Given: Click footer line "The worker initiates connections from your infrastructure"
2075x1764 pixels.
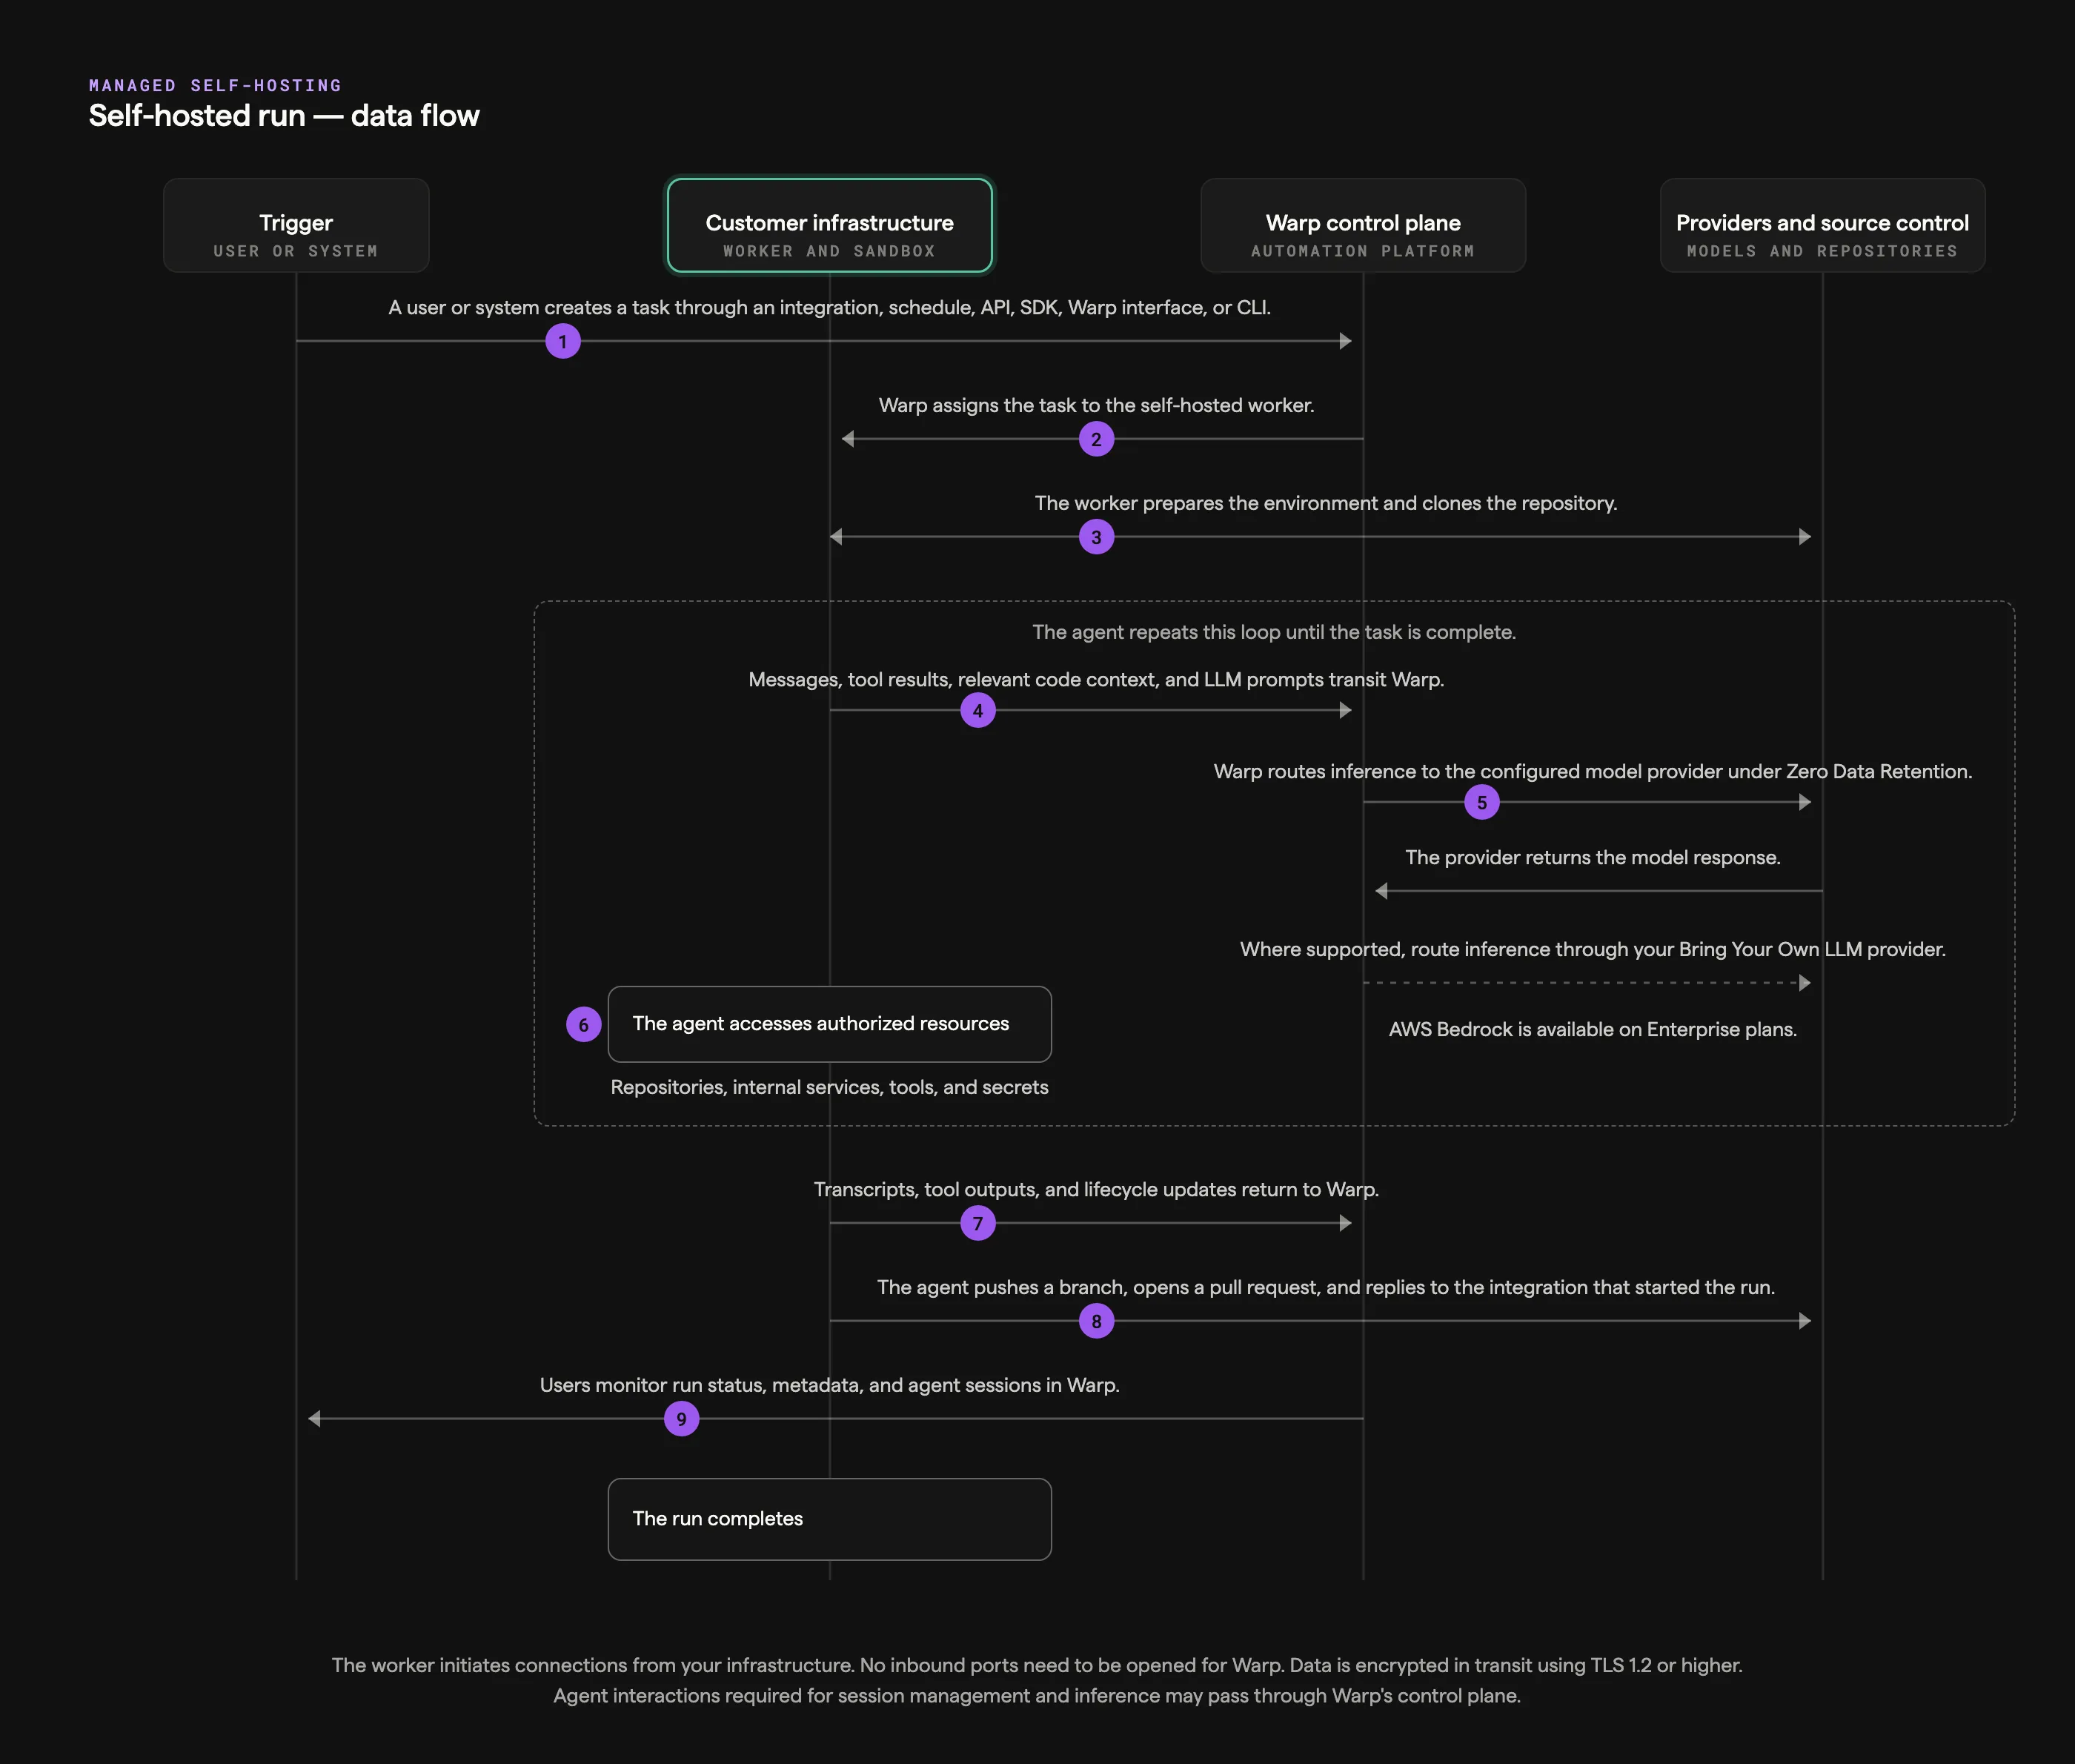Looking at the screenshot, I should coord(1037,1665).
